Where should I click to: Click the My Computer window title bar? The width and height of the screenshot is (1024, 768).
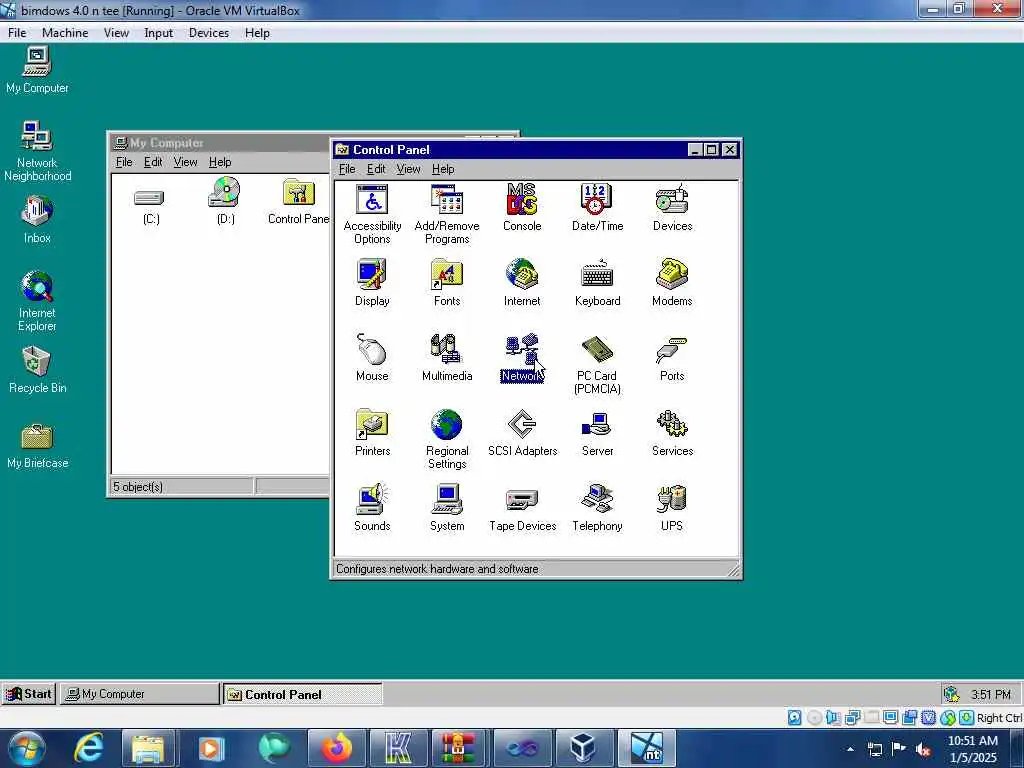click(219, 142)
